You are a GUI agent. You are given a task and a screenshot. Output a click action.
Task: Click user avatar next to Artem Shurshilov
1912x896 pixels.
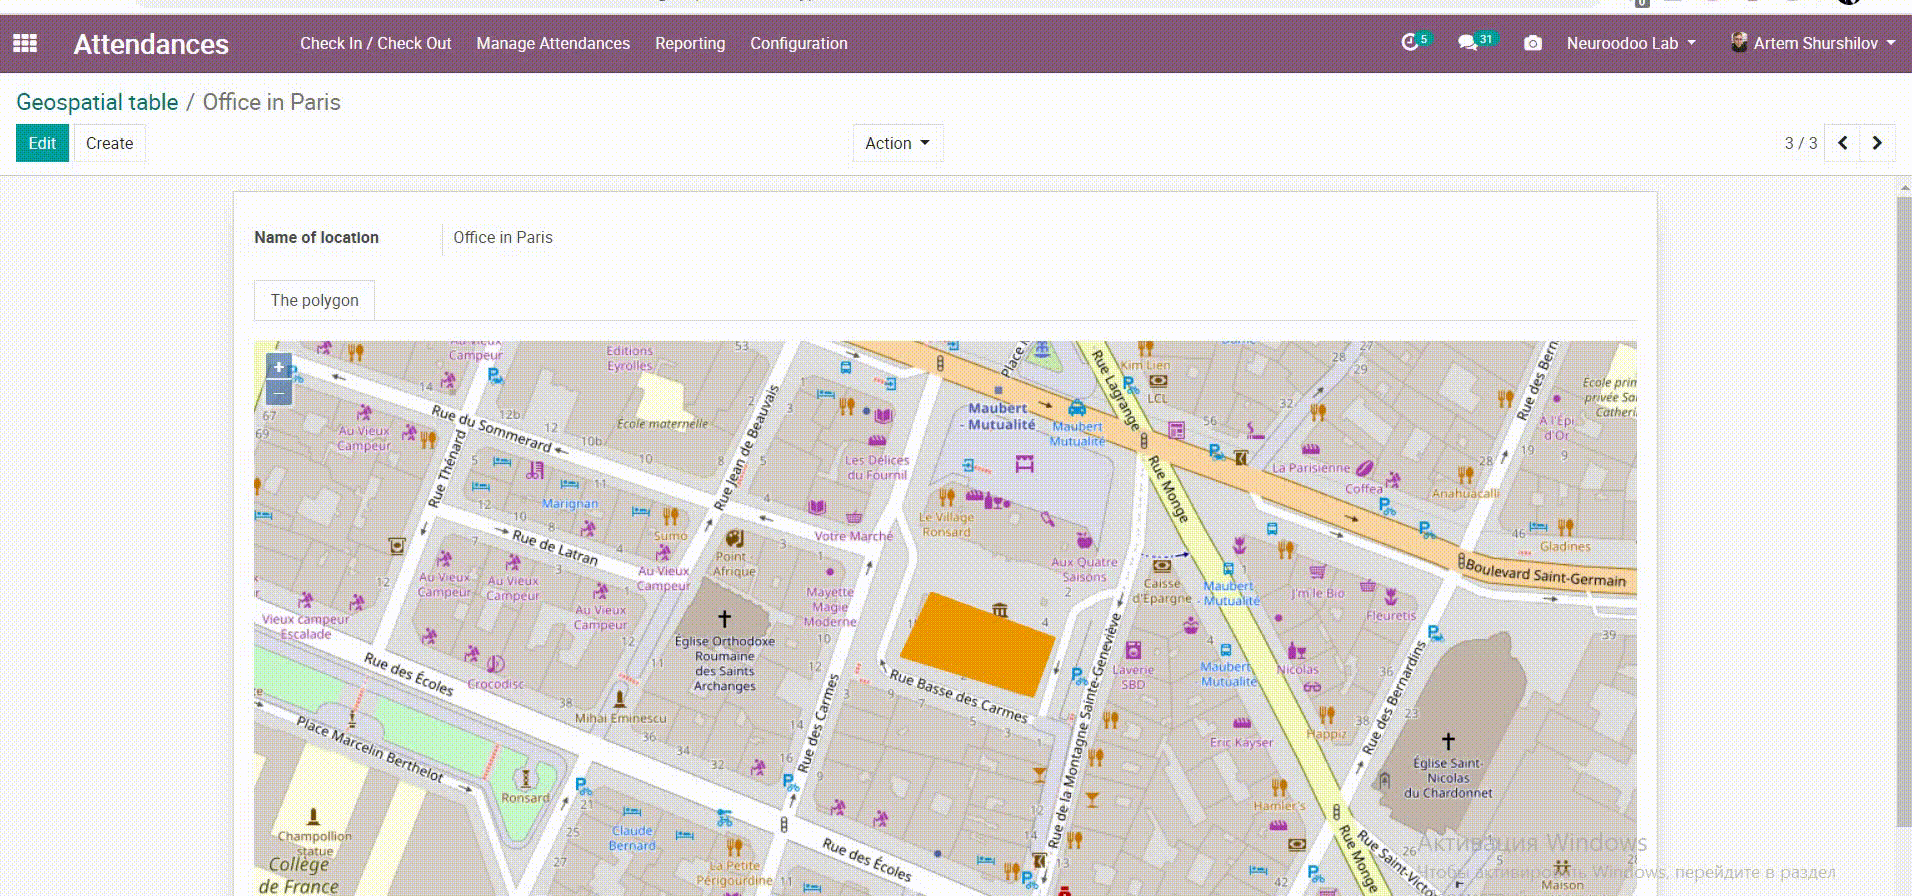1739,42
